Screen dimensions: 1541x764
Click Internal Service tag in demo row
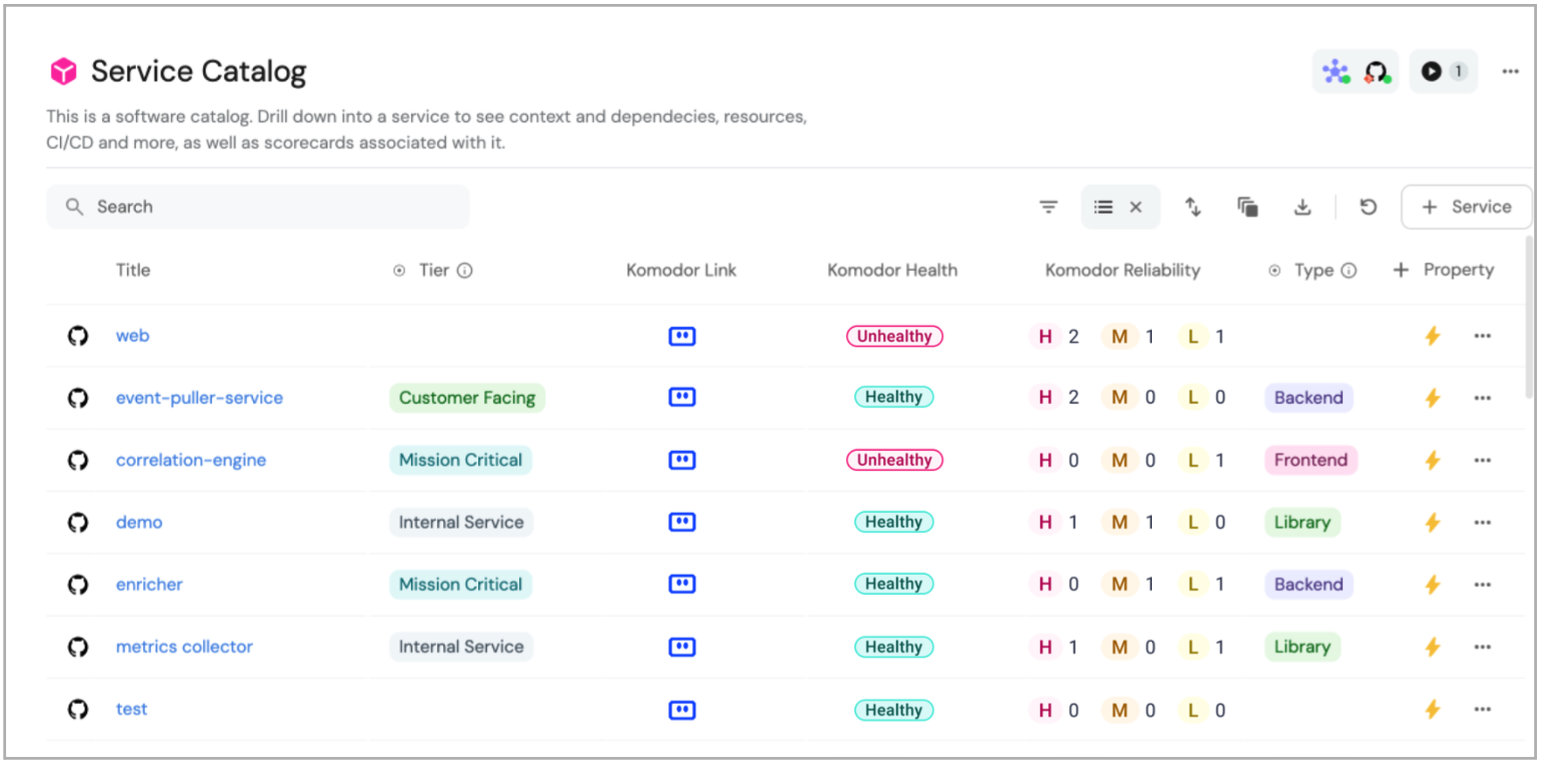pyautogui.click(x=461, y=522)
